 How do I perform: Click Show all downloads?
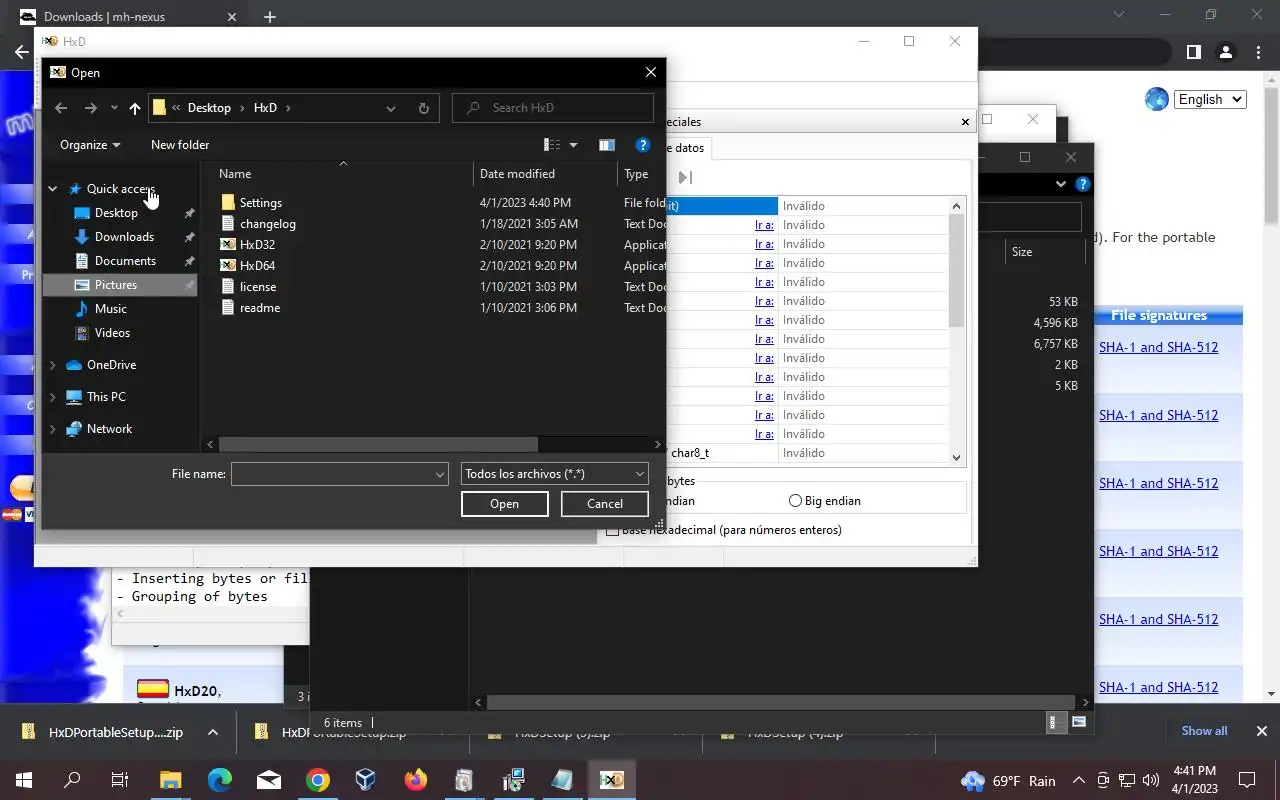1204,731
